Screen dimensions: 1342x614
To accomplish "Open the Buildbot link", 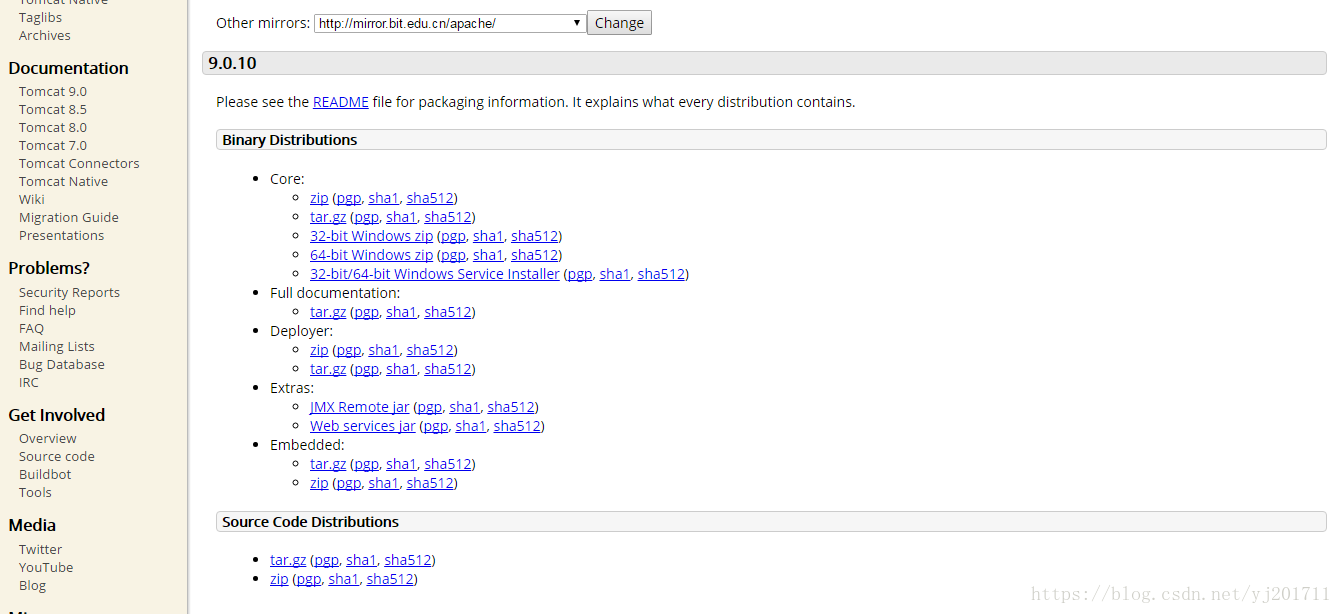I will 45,474.
